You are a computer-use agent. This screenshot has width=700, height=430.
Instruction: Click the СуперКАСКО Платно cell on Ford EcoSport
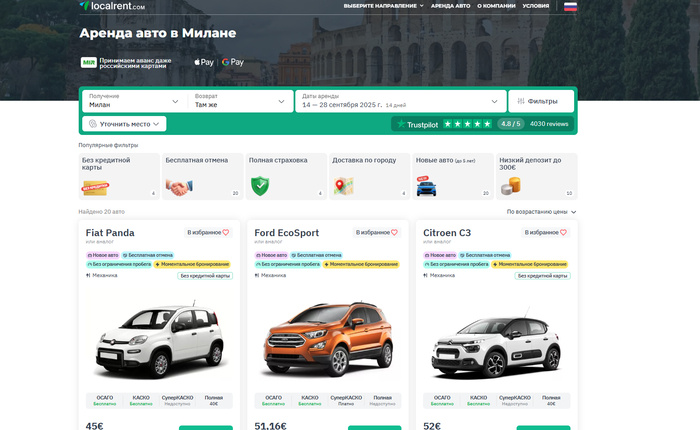[x=346, y=401]
